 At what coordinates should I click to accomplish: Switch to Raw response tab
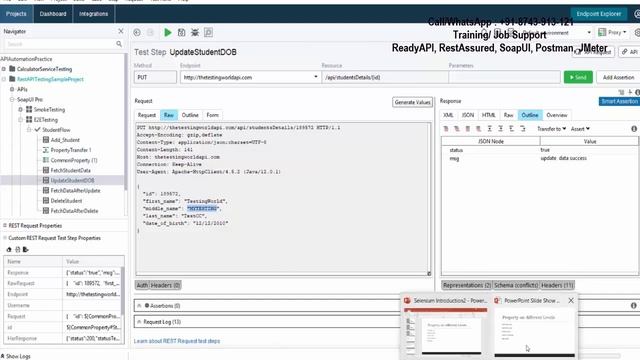point(508,115)
